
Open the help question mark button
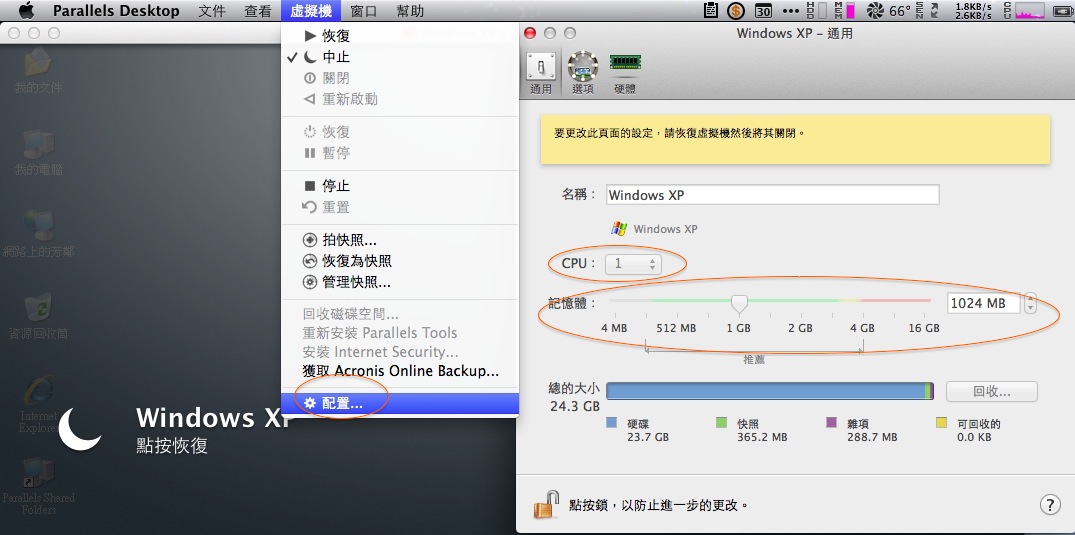[1050, 505]
